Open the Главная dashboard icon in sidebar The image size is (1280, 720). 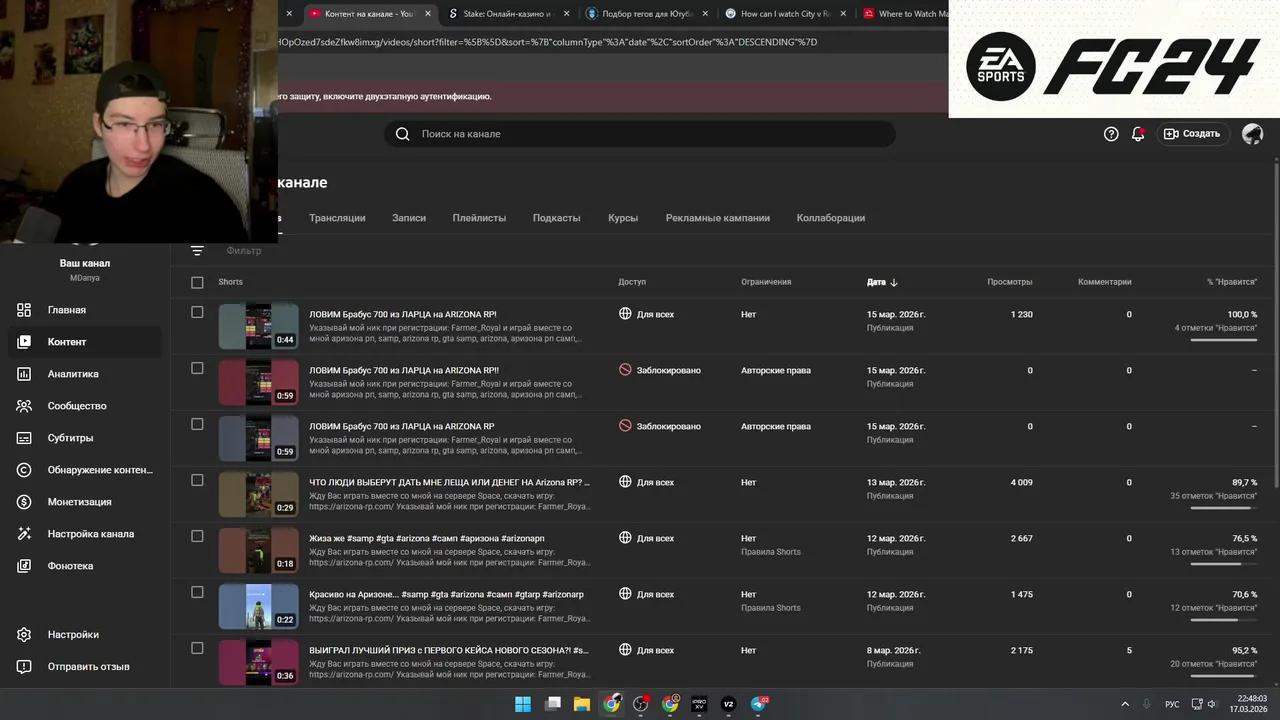24,310
